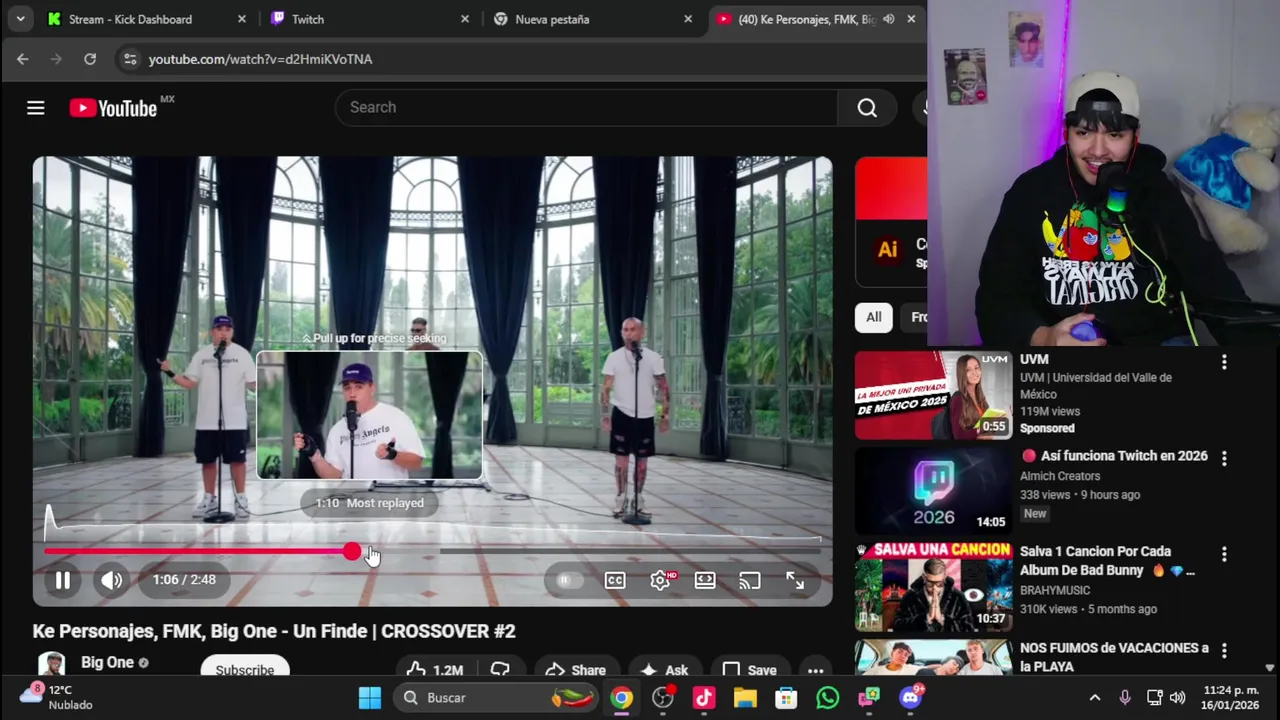This screenshot has height=720, width=1280.
Task: Open the Twitch 2026 video thumbnail
Action: [x=933, y=491]
